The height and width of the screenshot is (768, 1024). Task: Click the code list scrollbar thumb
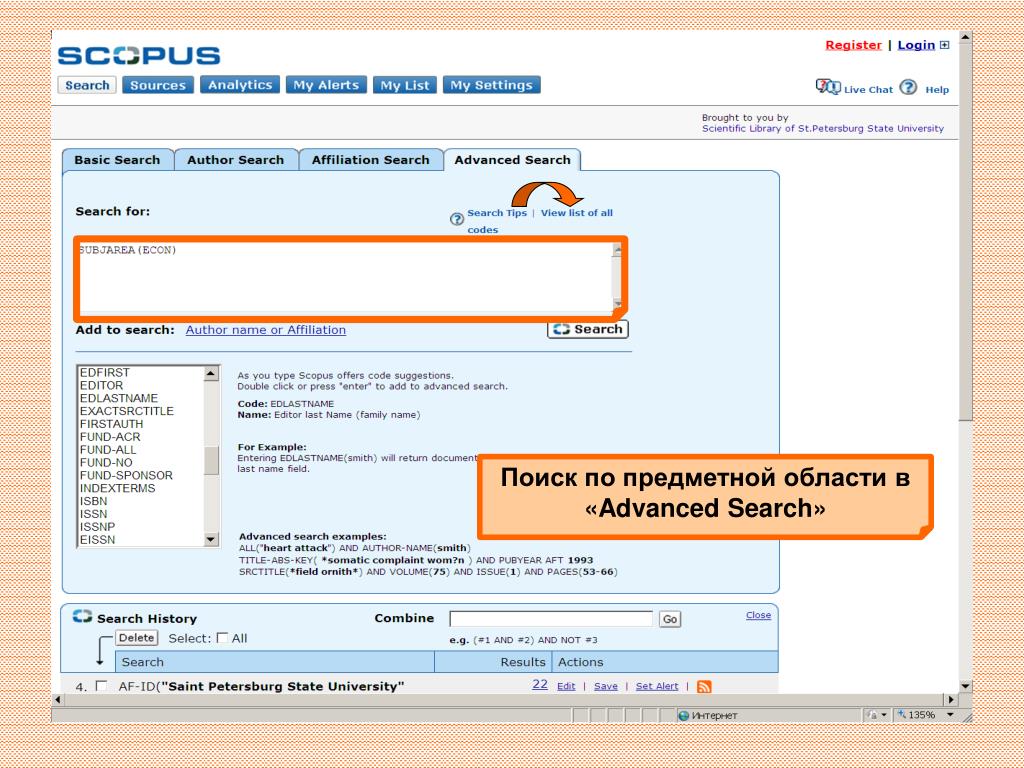tap(211, 460)
